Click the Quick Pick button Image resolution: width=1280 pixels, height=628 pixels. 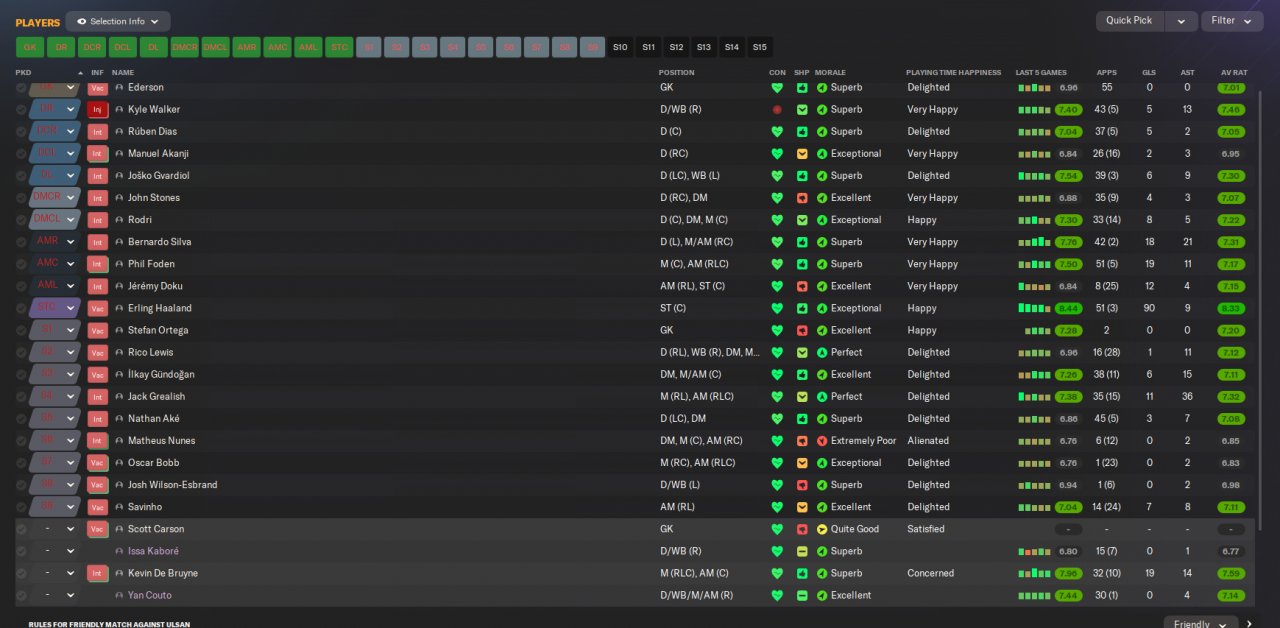click(x=1130, y=21)
